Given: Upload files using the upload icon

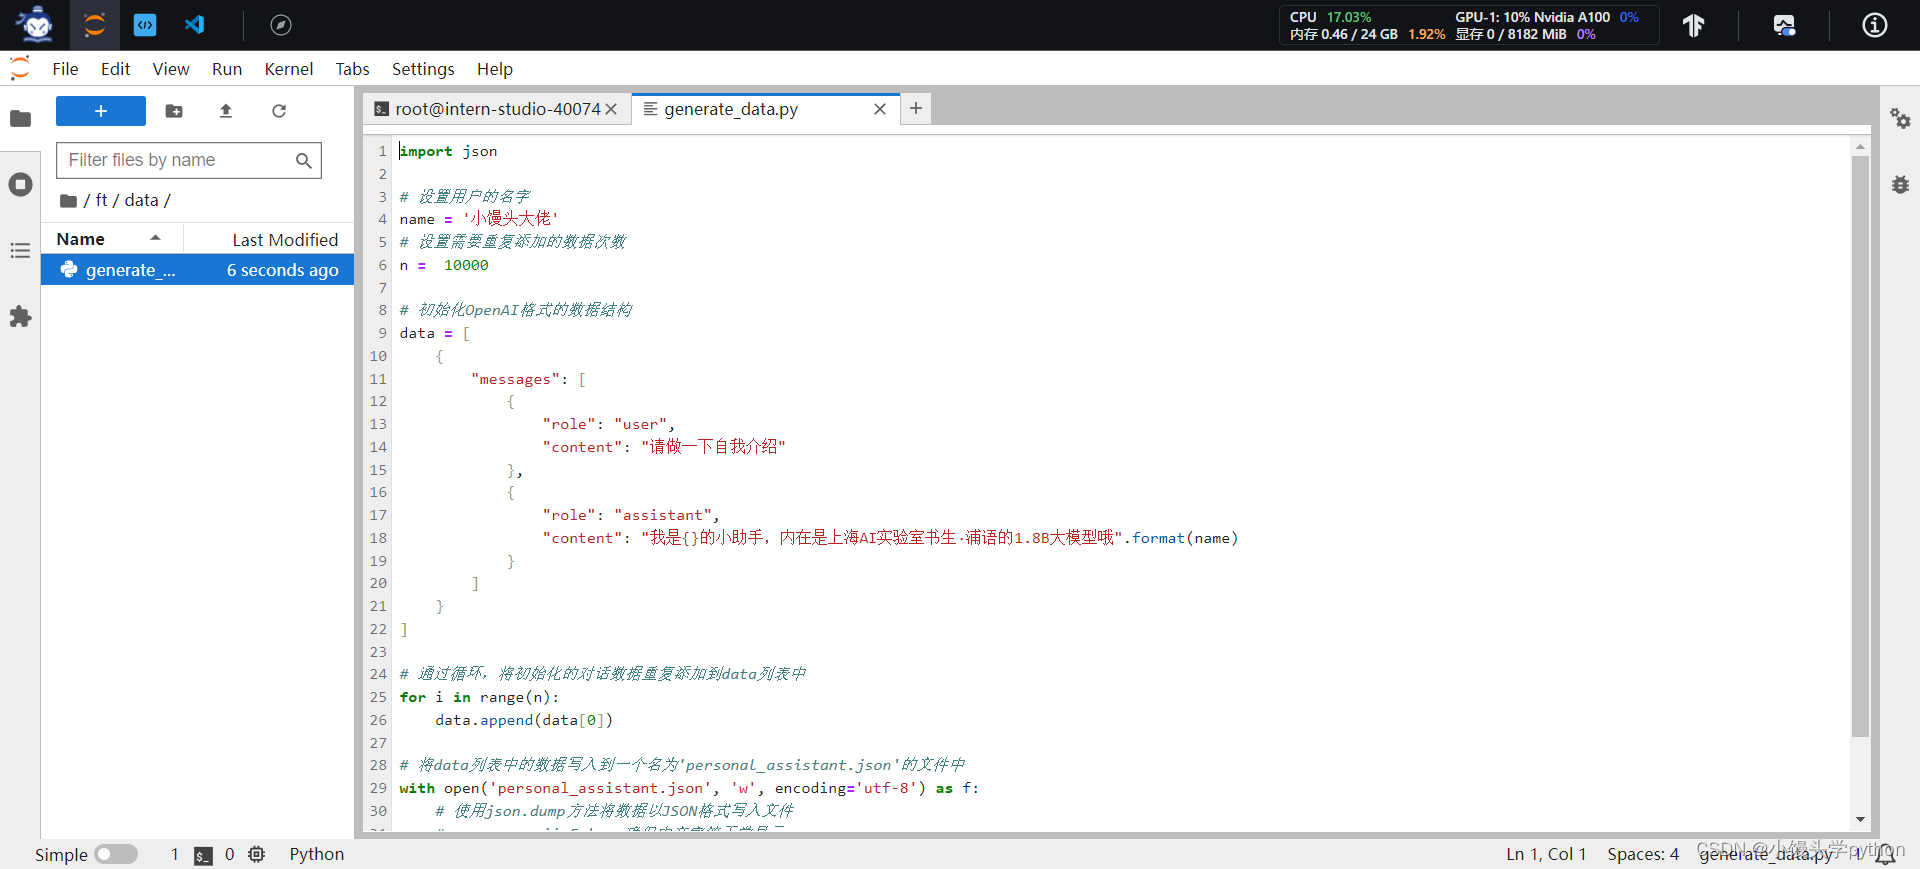Looking at the screenshot, I should click(226, 111).
